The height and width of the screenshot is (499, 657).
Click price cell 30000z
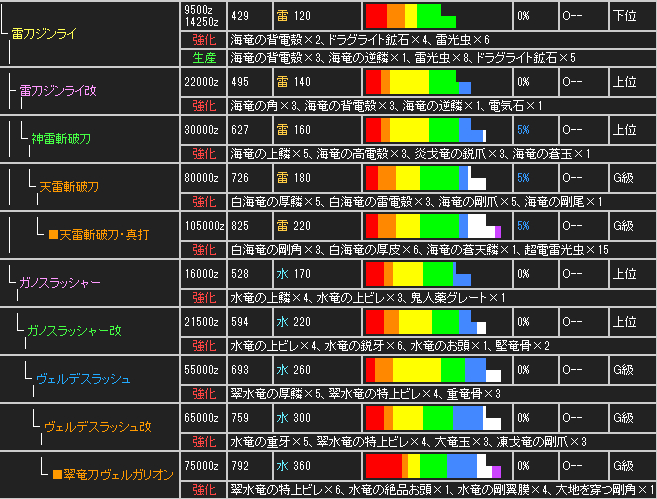pyautogui.click(x=204, y=130)
